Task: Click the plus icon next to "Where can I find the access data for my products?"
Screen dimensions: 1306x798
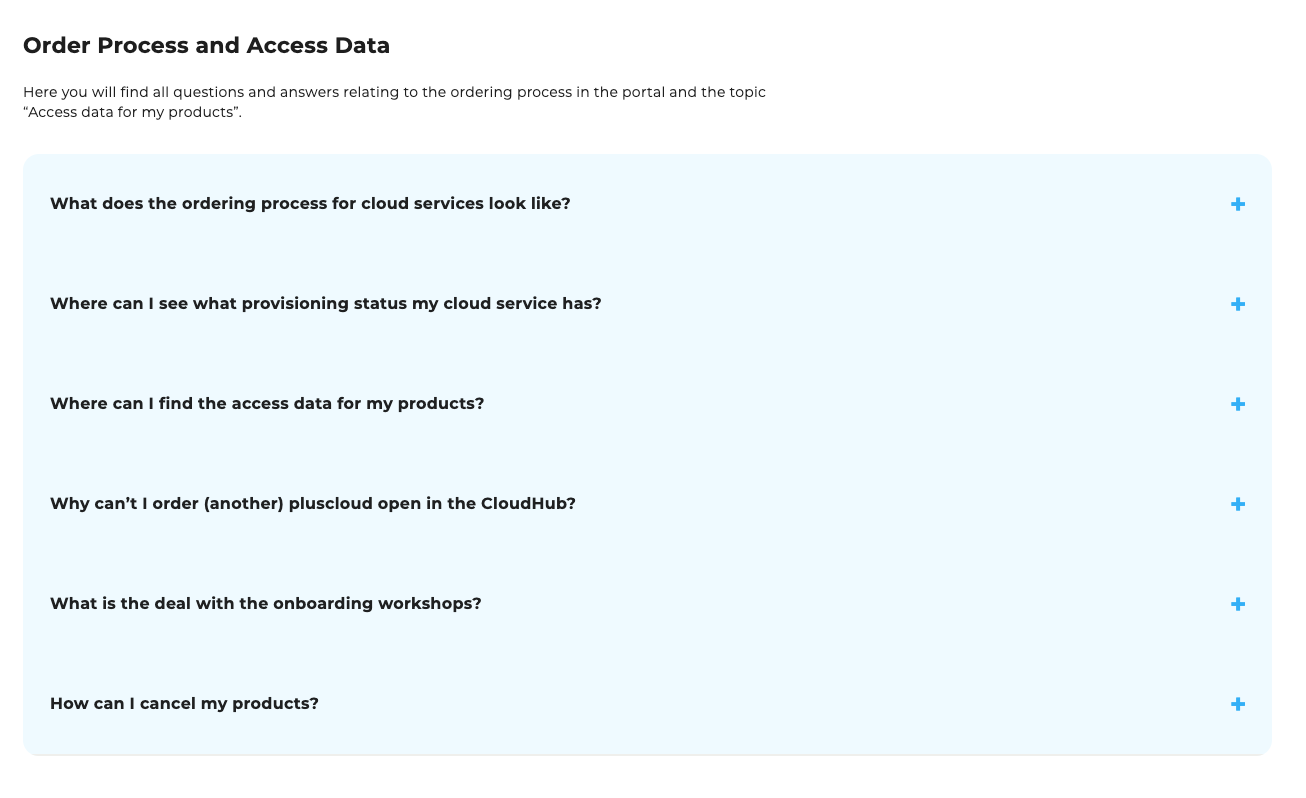Action: pos(1238,404)
